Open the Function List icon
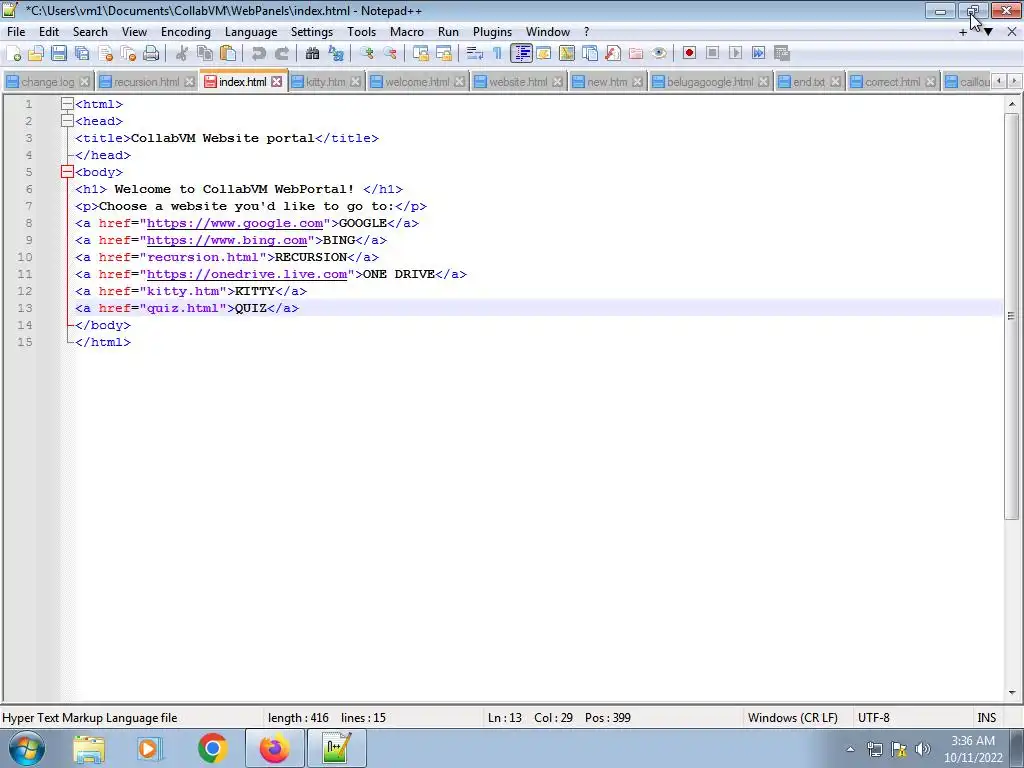The image size is (1024, 768). click(613, 54)
